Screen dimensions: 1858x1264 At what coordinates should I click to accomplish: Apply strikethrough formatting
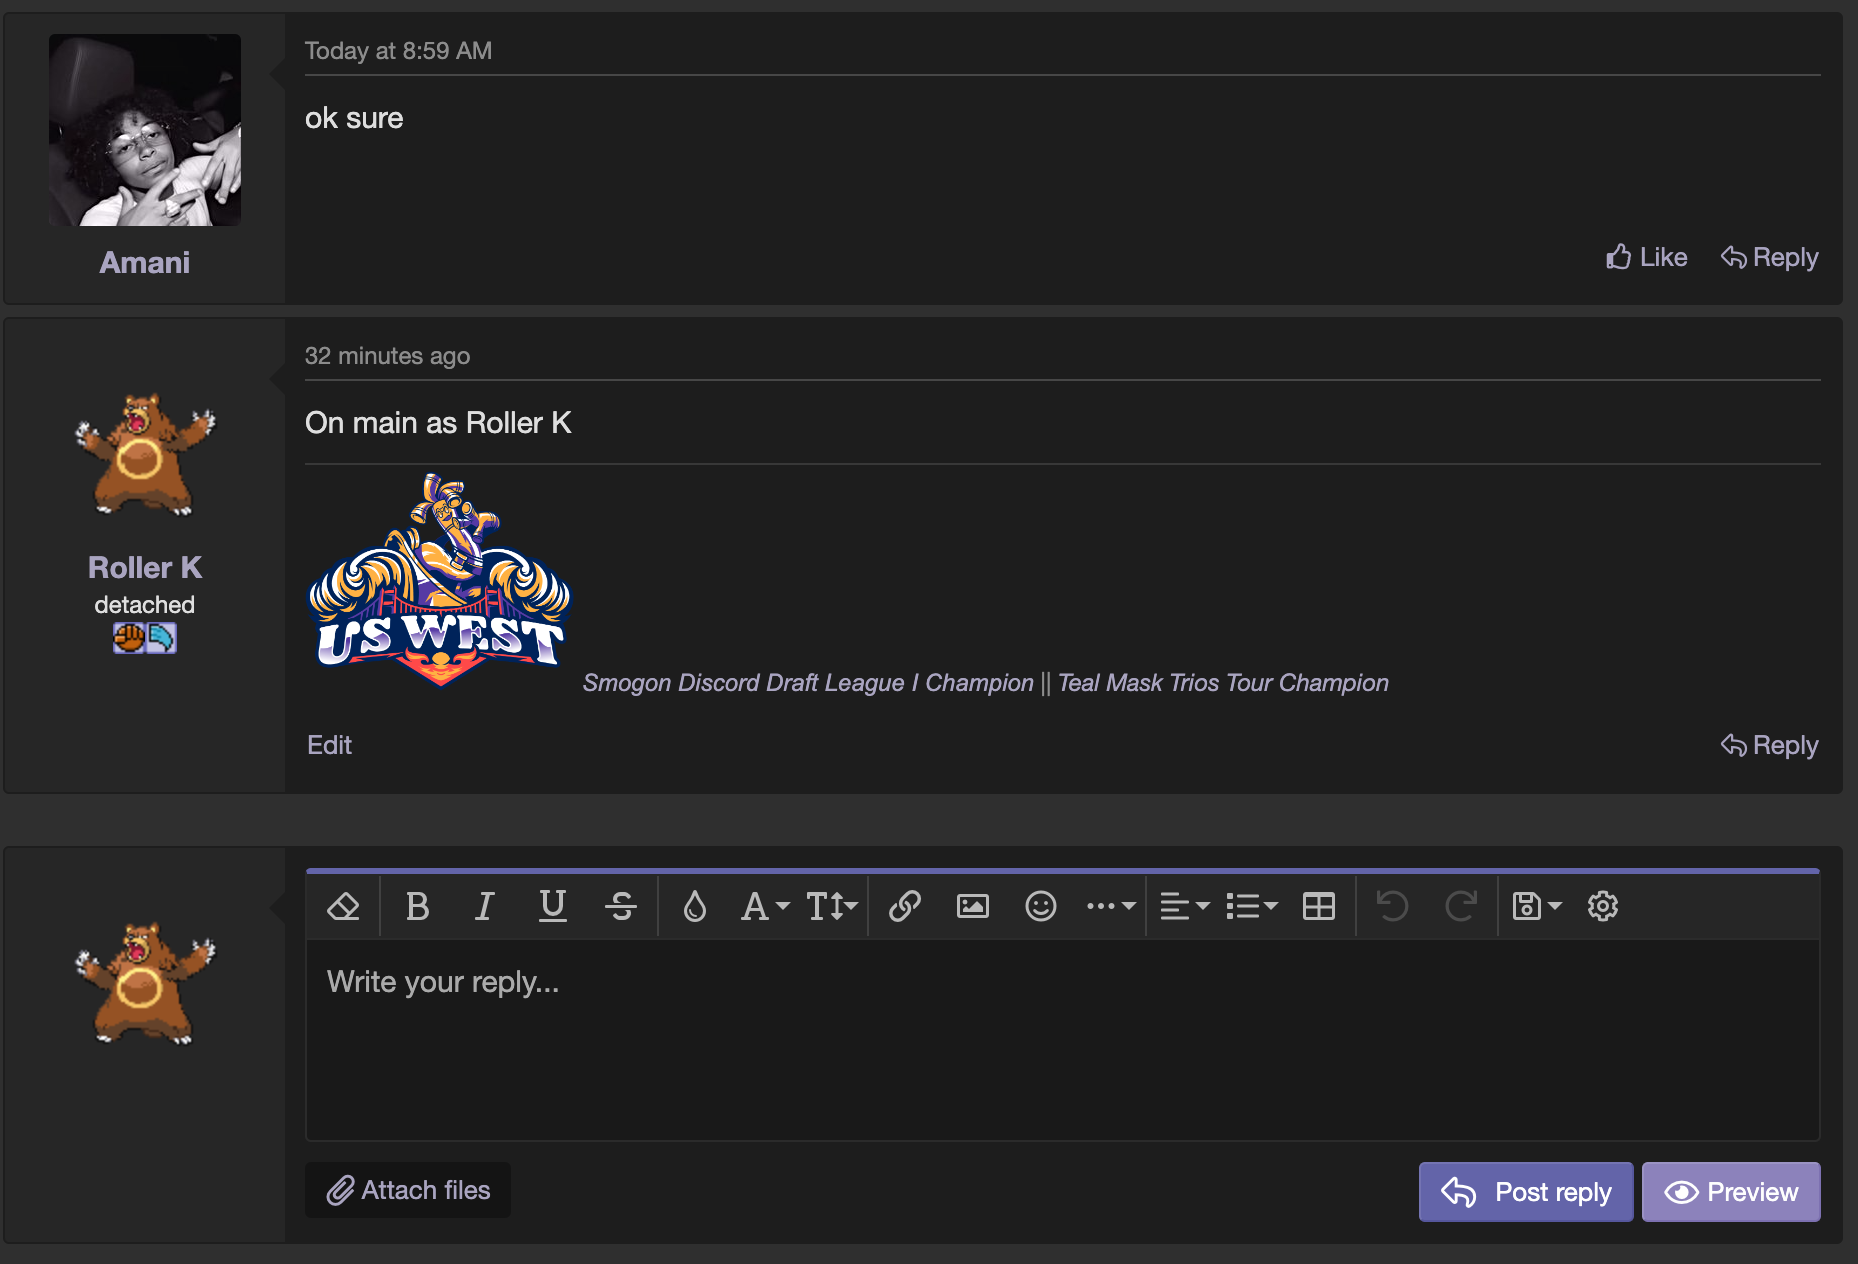pyautogui.click(x=620, y=906)
